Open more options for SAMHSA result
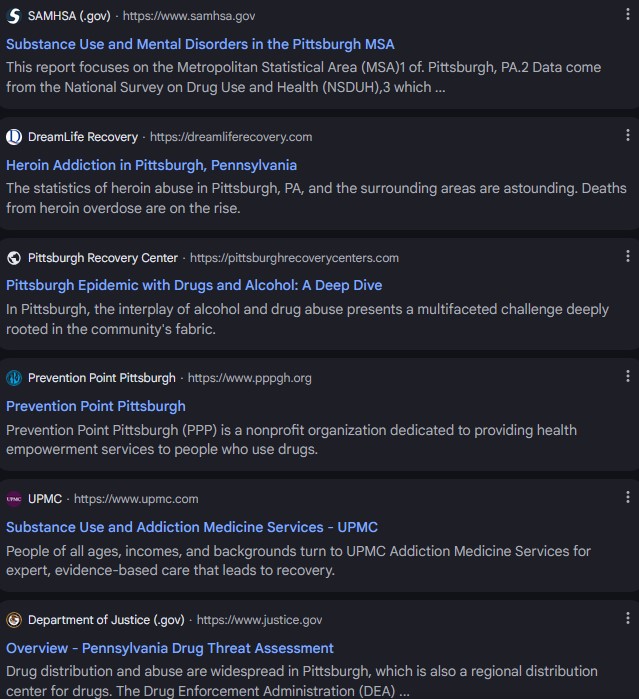The width and height of the screenshot is (639, 699). pyautogui.click(x=627, y=14)
